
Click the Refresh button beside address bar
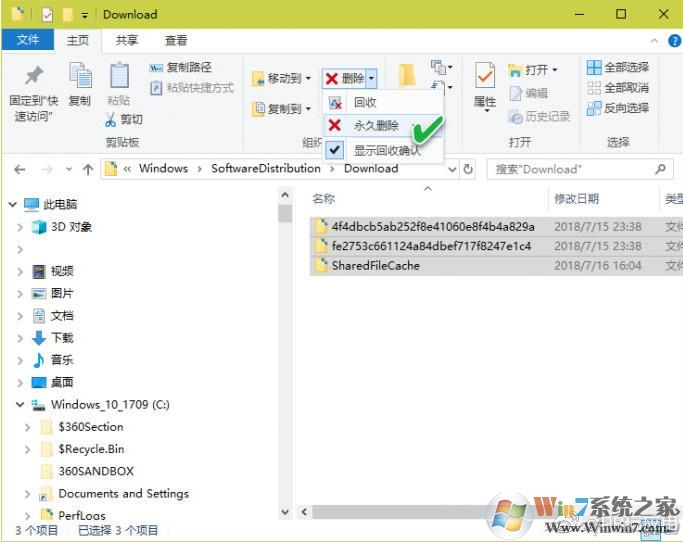click(x=468, y=169)
